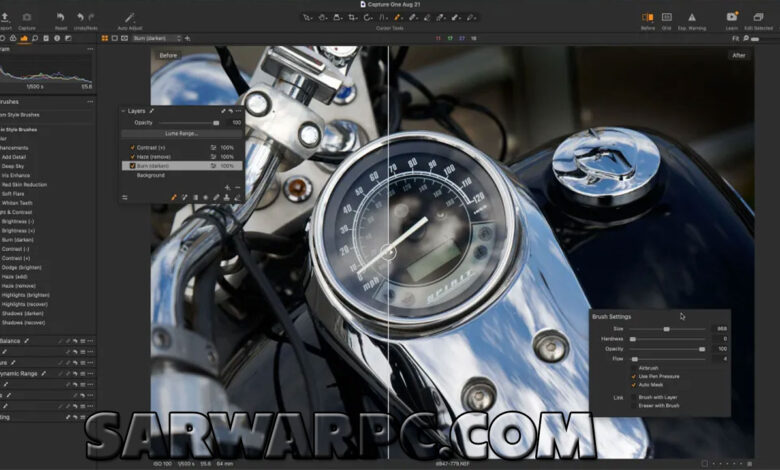Click the Fit zoom label
Screen dimensions: 780x470
point(735,38)
